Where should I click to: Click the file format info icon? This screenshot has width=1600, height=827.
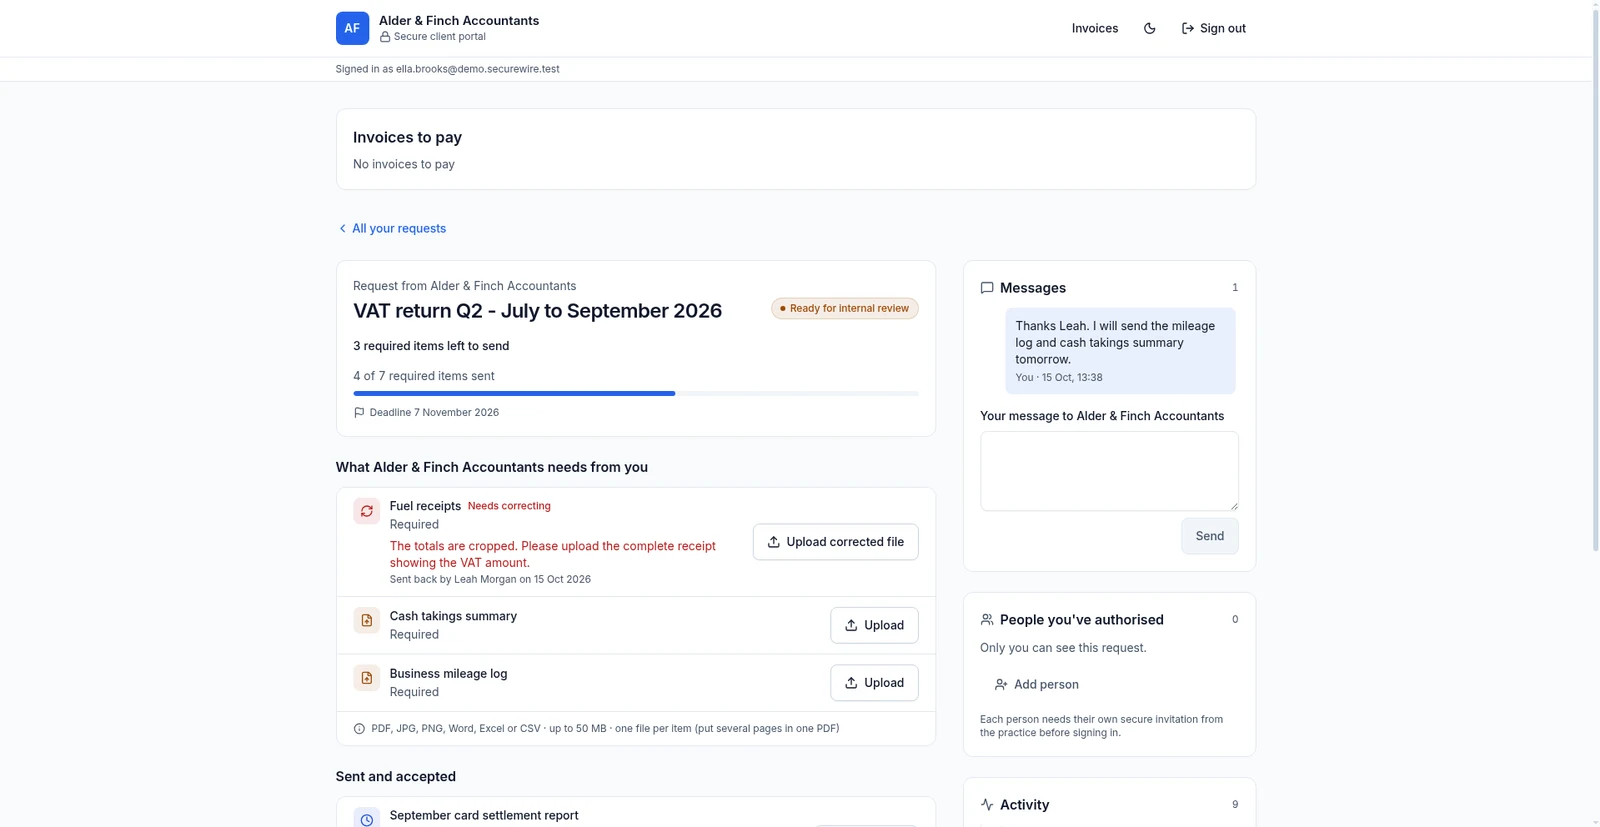pos(359,729)
